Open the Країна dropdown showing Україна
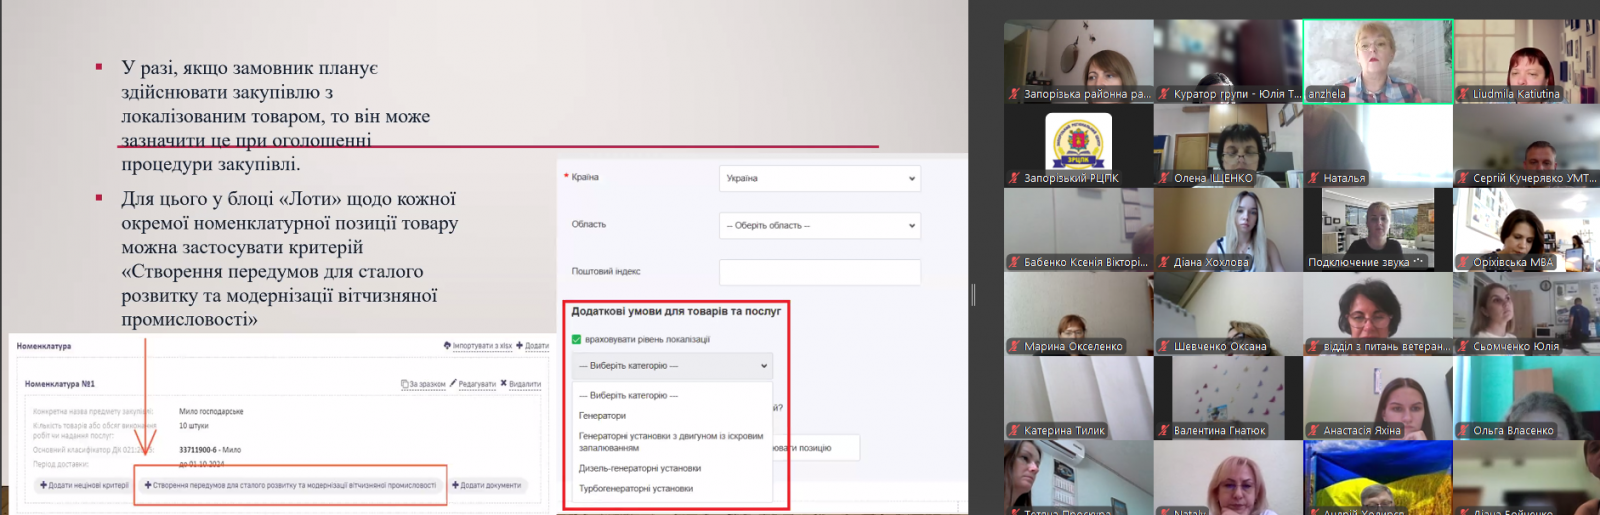 (819, 179)
